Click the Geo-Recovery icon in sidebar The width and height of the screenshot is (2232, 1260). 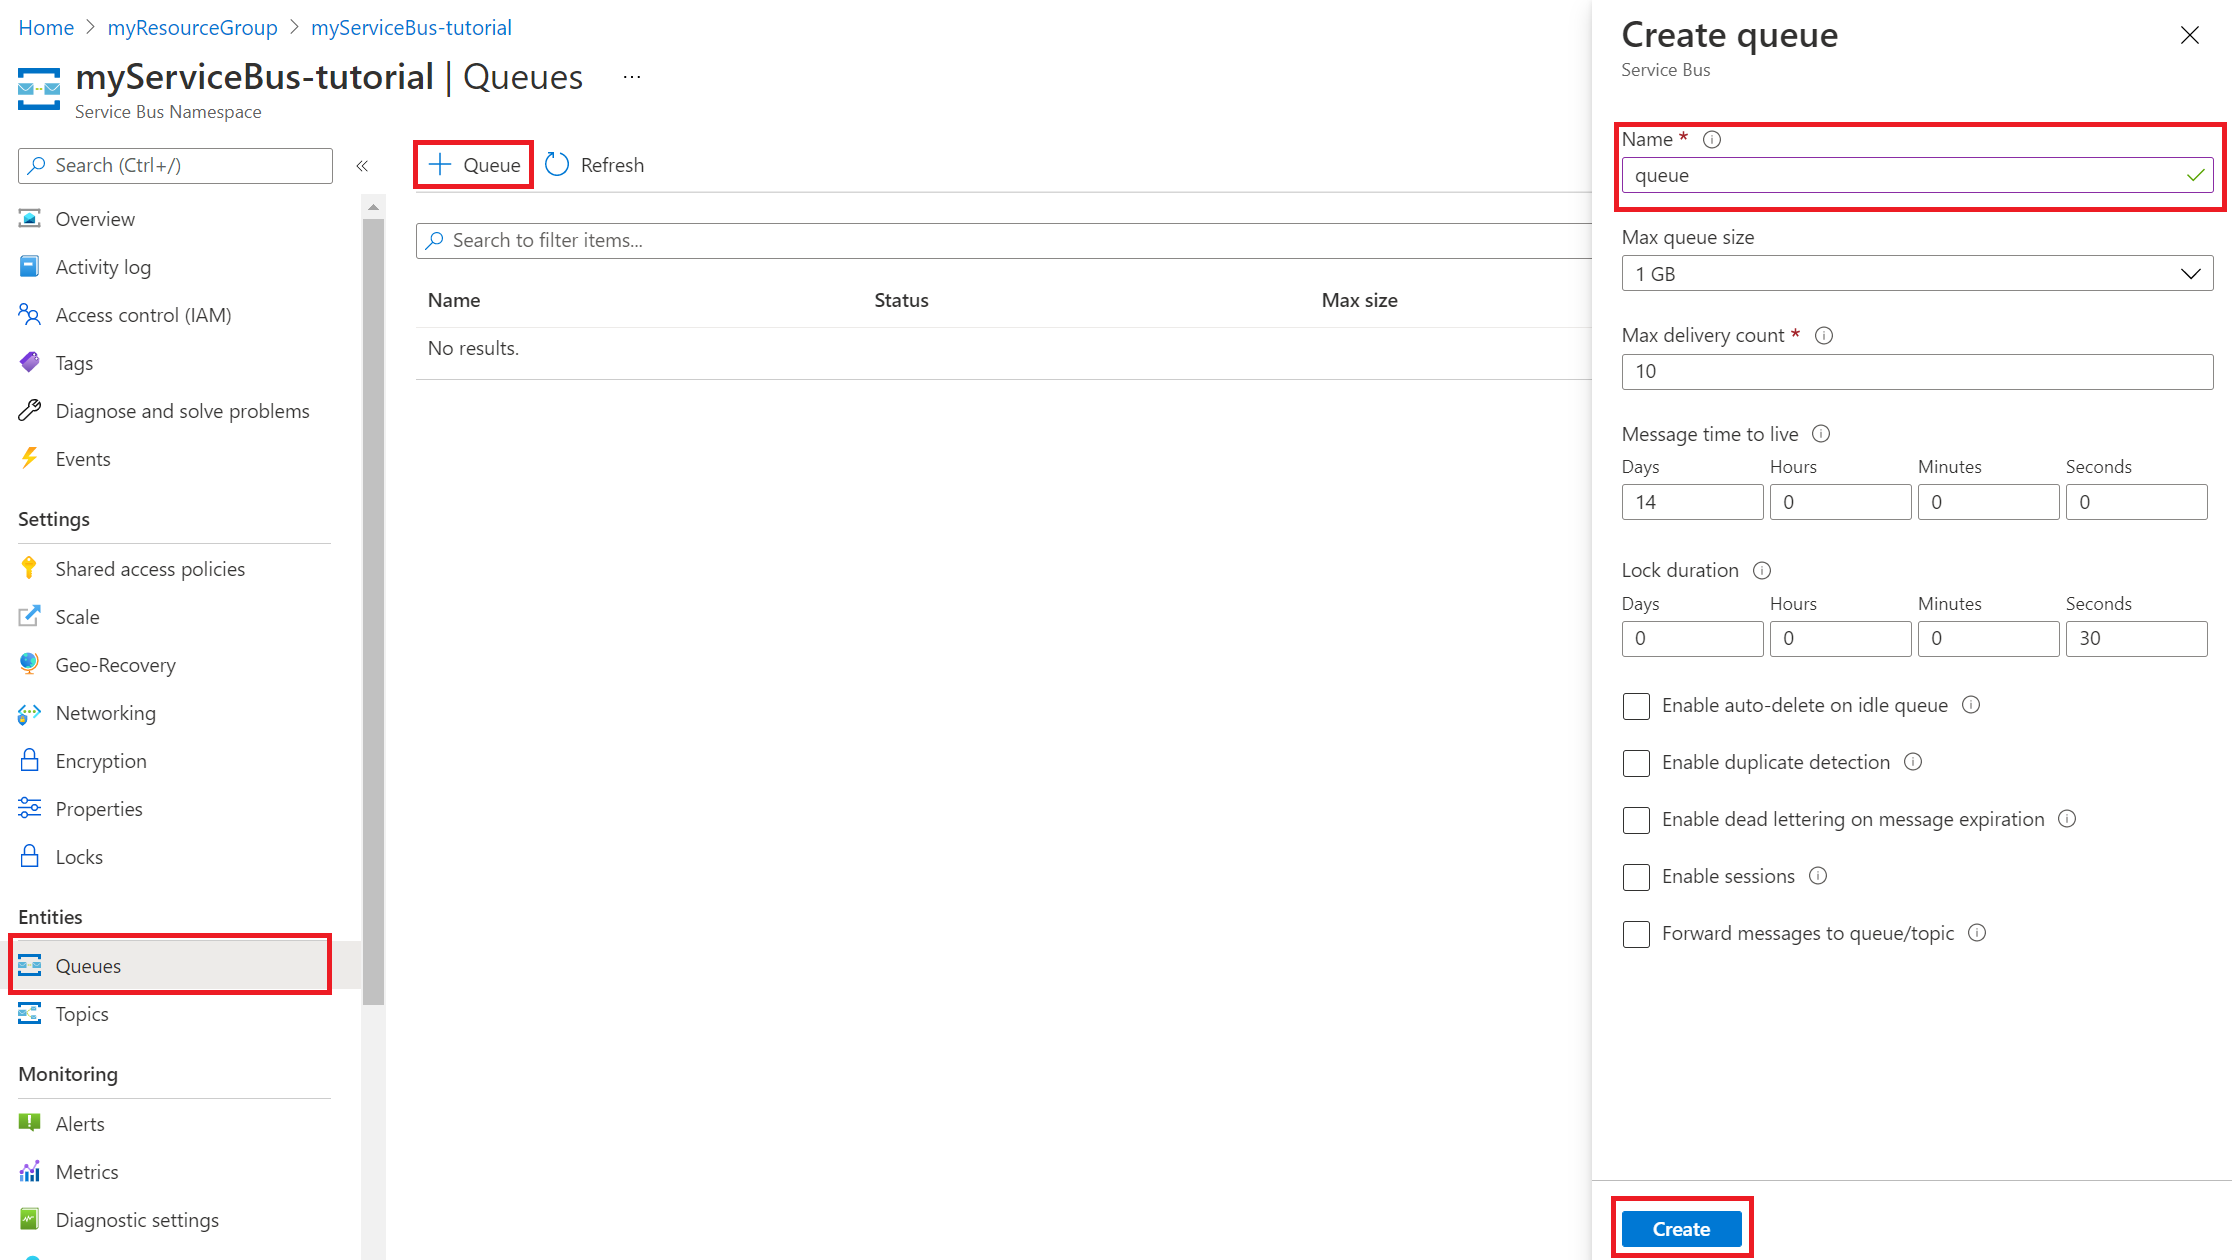29,664
